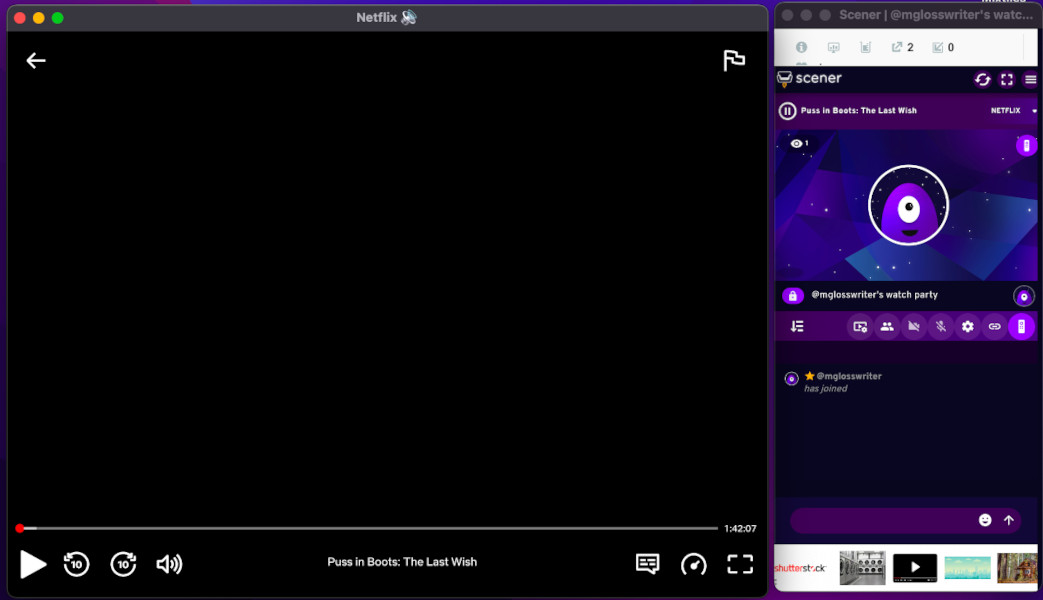
Task: Select the notes tab in the toolbar
Action: click(x=864, y=47)
